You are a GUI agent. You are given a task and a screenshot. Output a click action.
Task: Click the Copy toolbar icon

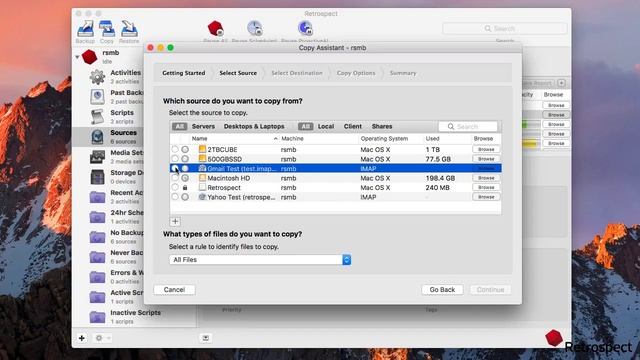point(107,29)
